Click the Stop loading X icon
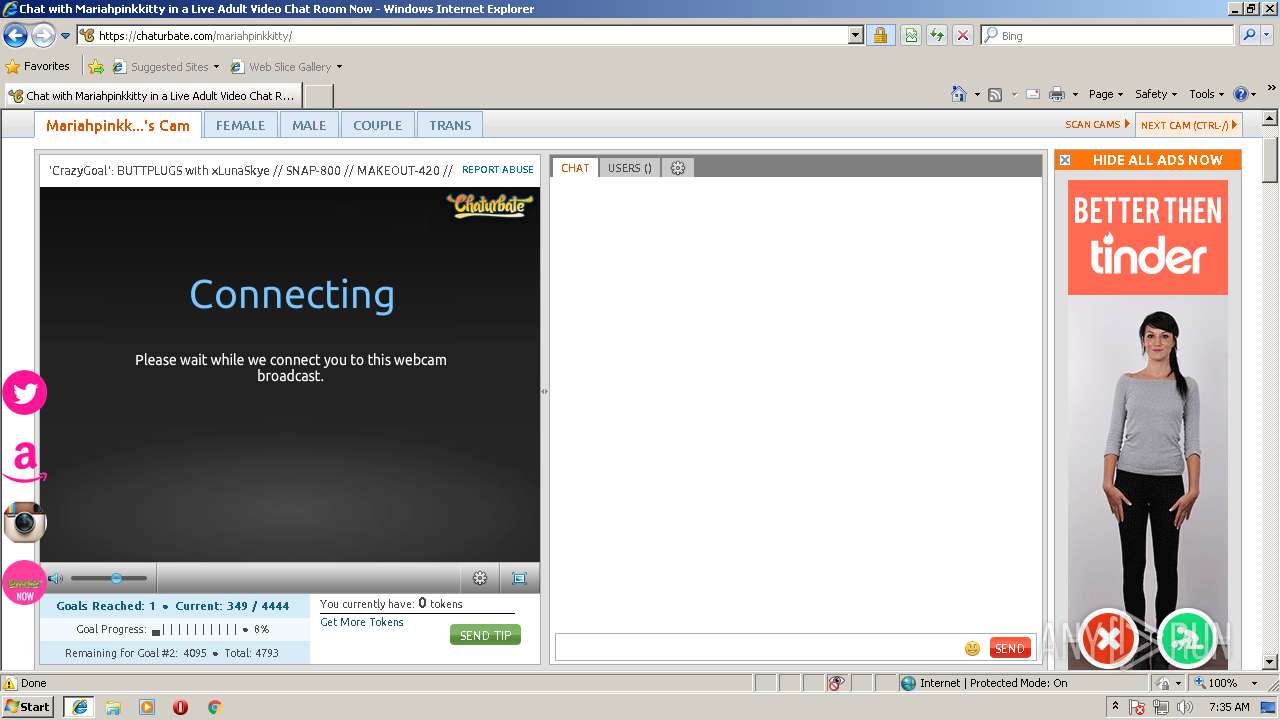Viewport: 1280px width, 720px height. pyautogui.click(x=962, y=36)
